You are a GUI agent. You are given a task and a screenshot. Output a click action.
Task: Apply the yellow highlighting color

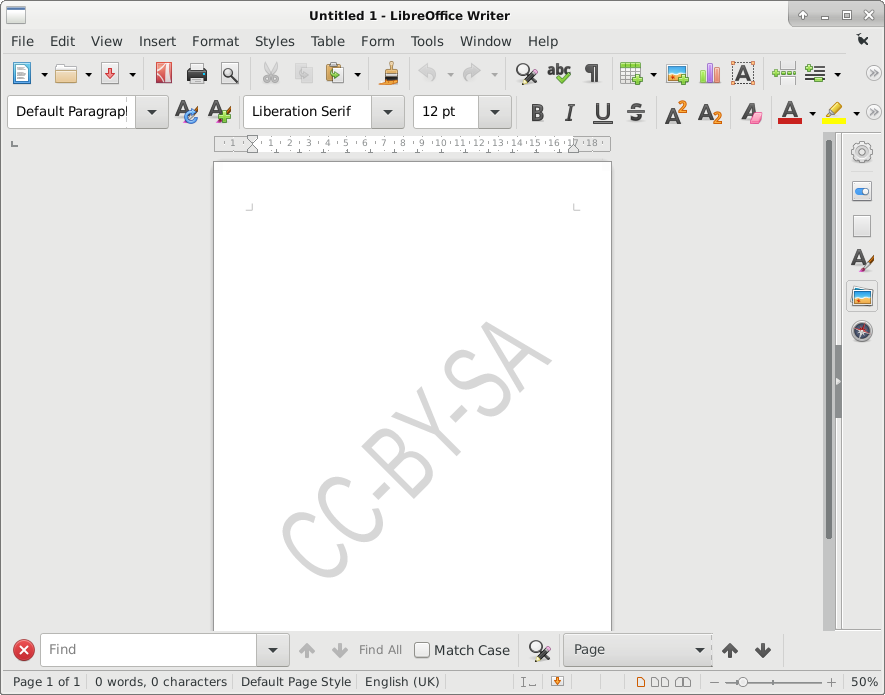pyautogui.click(x=834, y=112)
